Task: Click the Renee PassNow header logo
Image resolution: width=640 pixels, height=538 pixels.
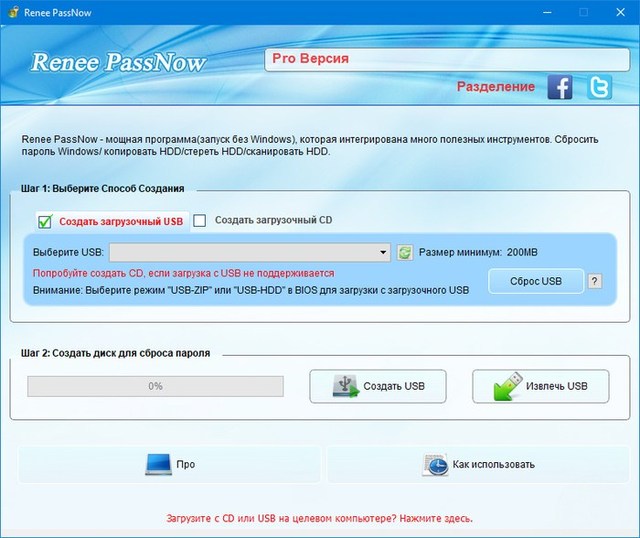Action: pyautogui.click(x=118, y=62)
